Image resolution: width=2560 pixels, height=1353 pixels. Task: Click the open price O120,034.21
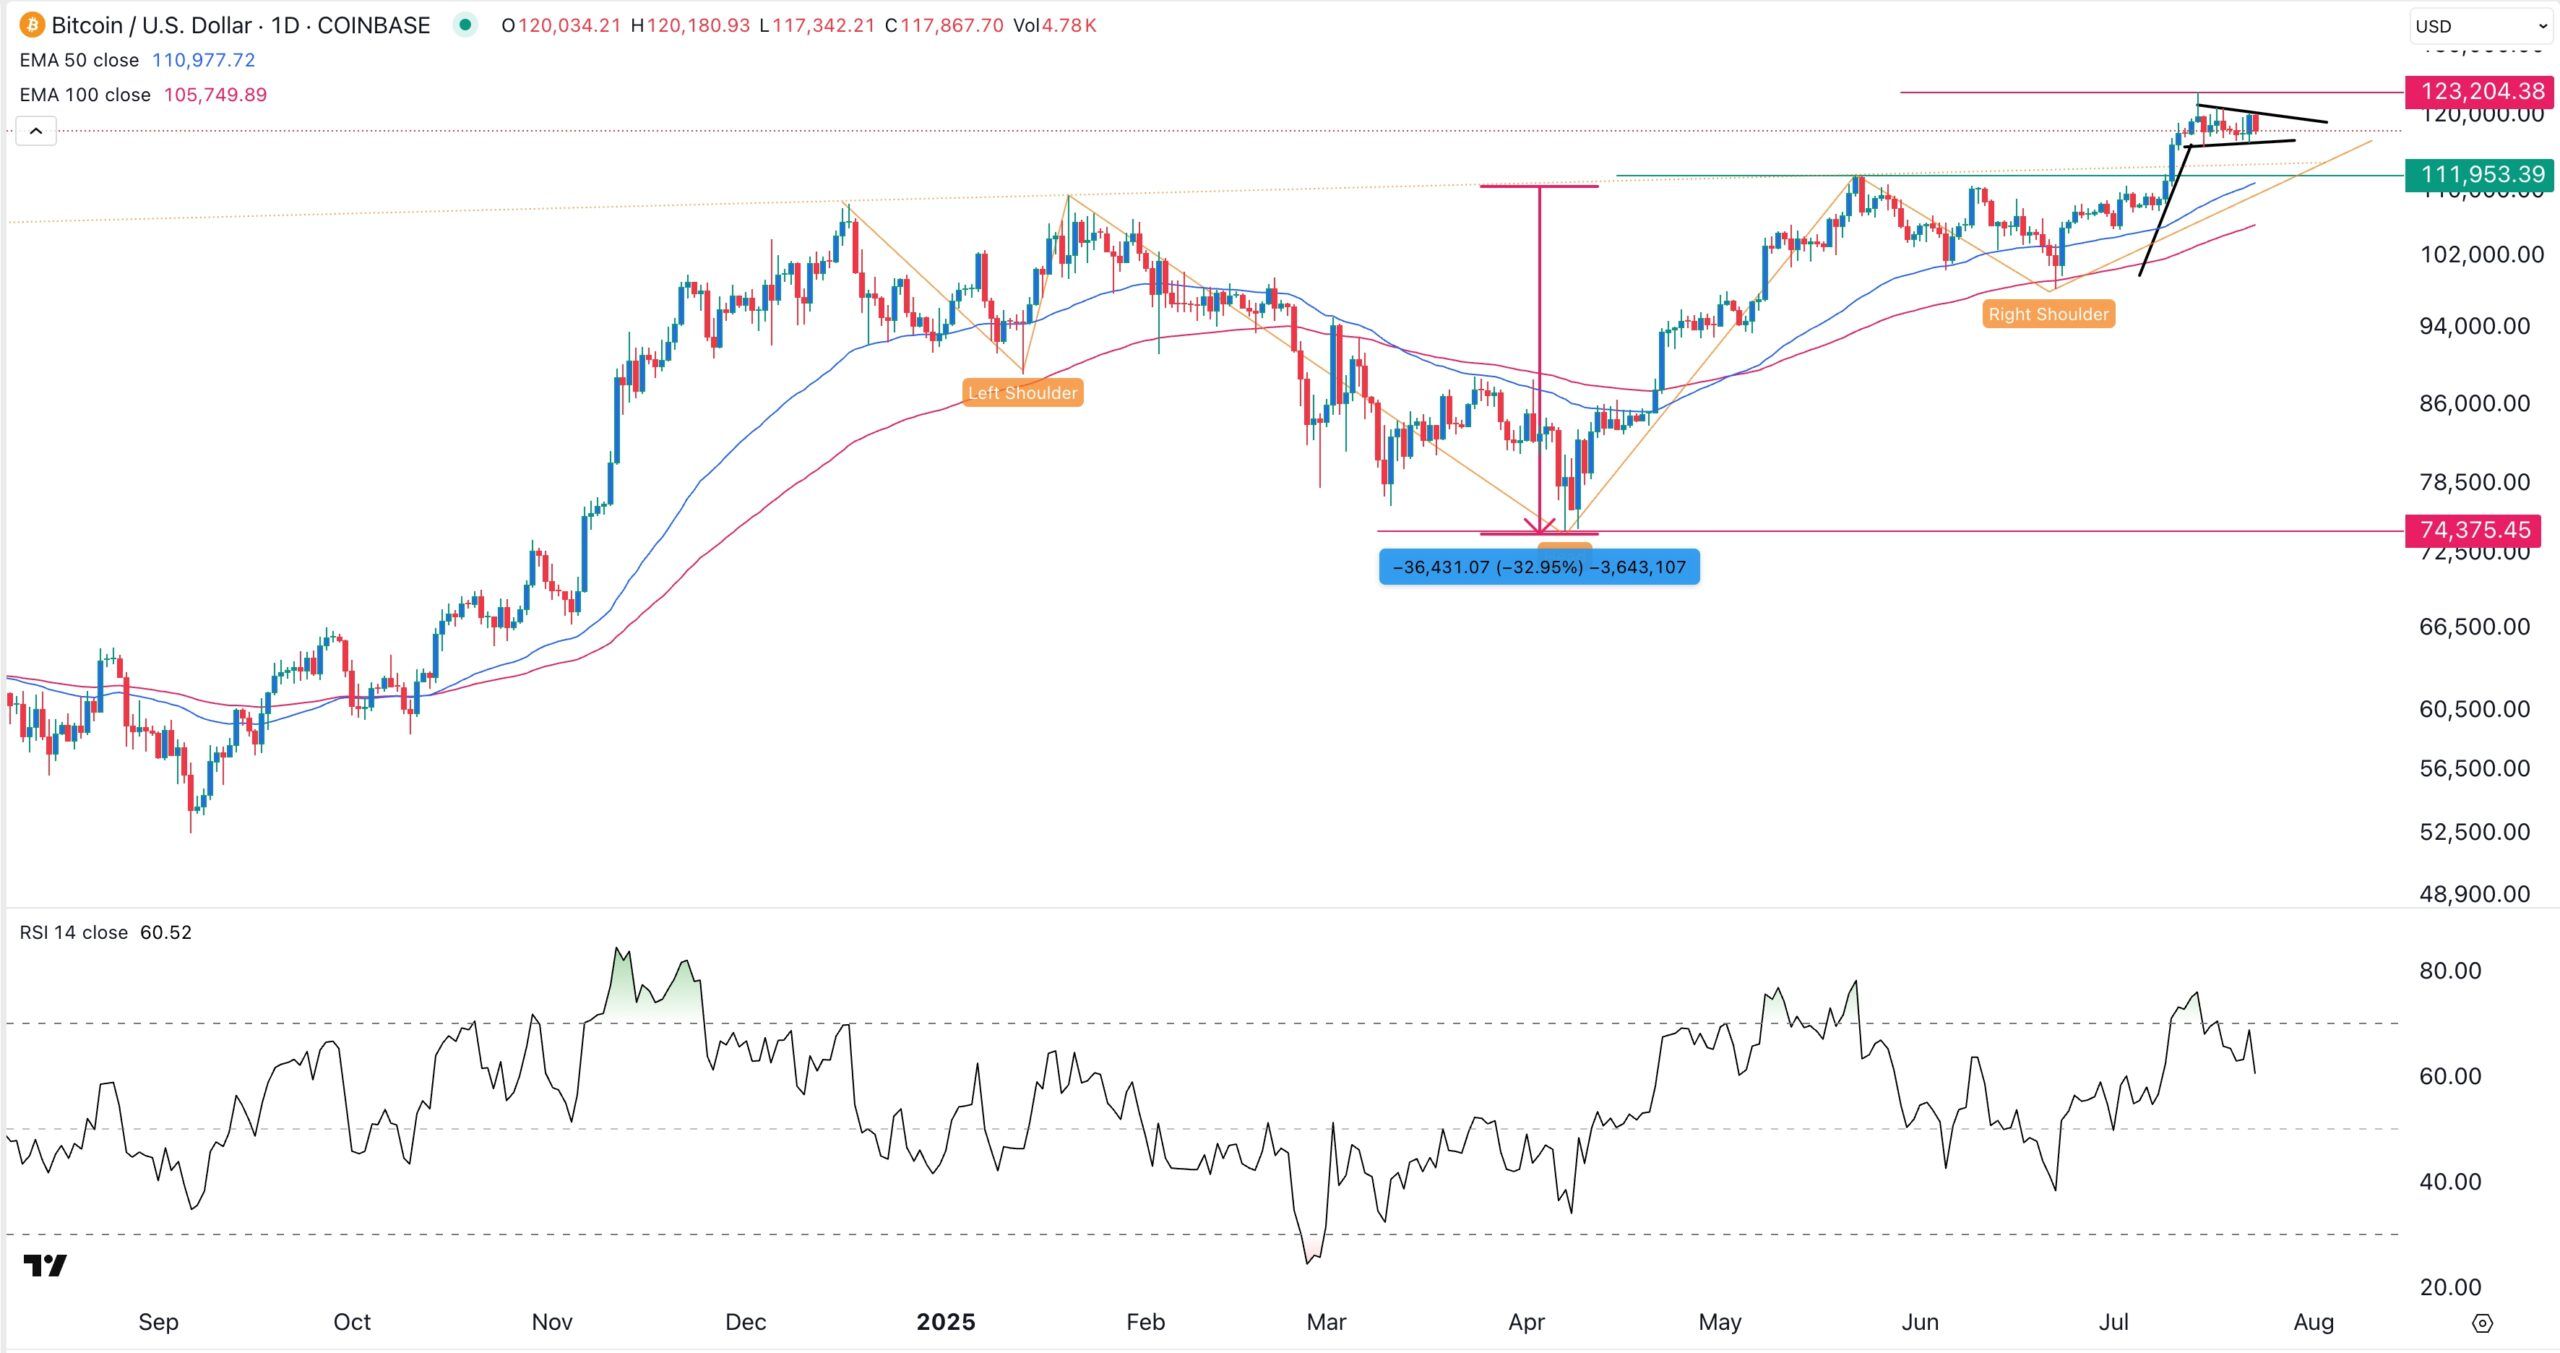pyautogui.click(x=561, y=25)
